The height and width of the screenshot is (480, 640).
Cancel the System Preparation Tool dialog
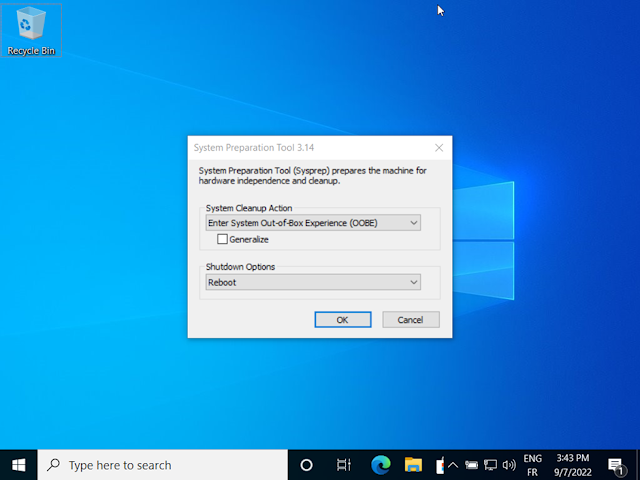(x=411, y=320)
